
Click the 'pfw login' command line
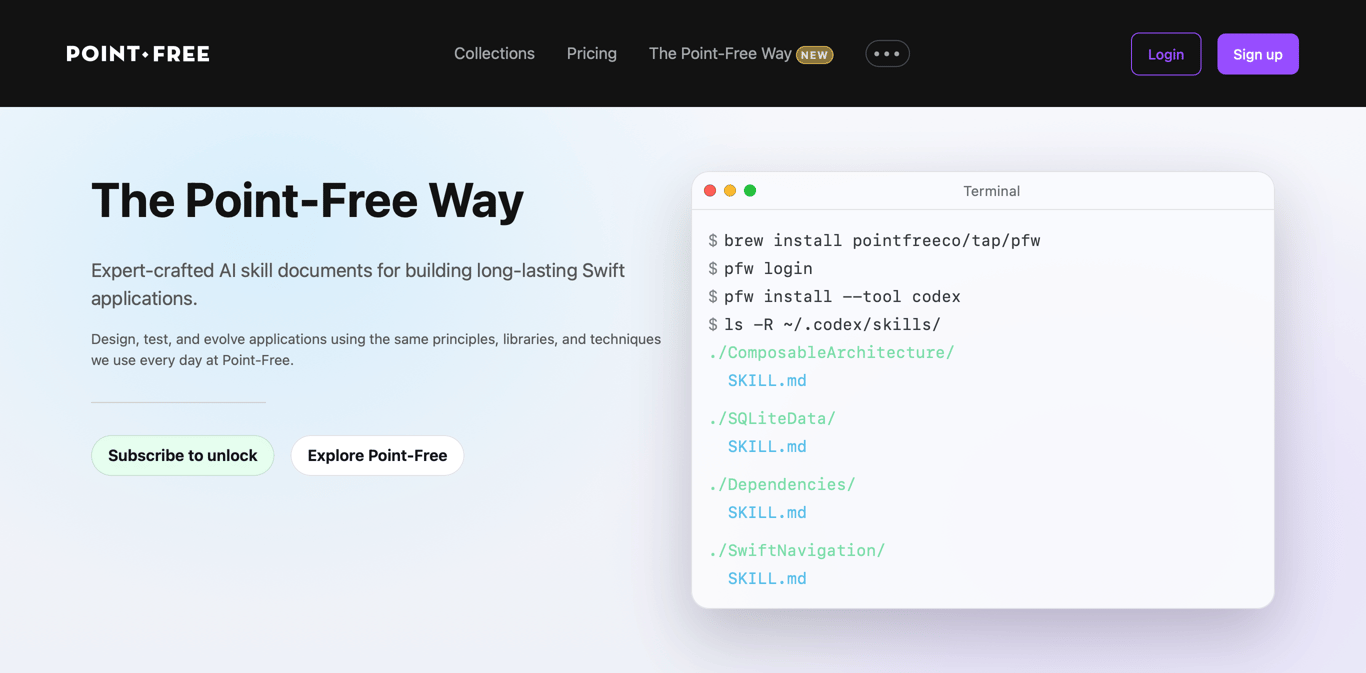760,268
